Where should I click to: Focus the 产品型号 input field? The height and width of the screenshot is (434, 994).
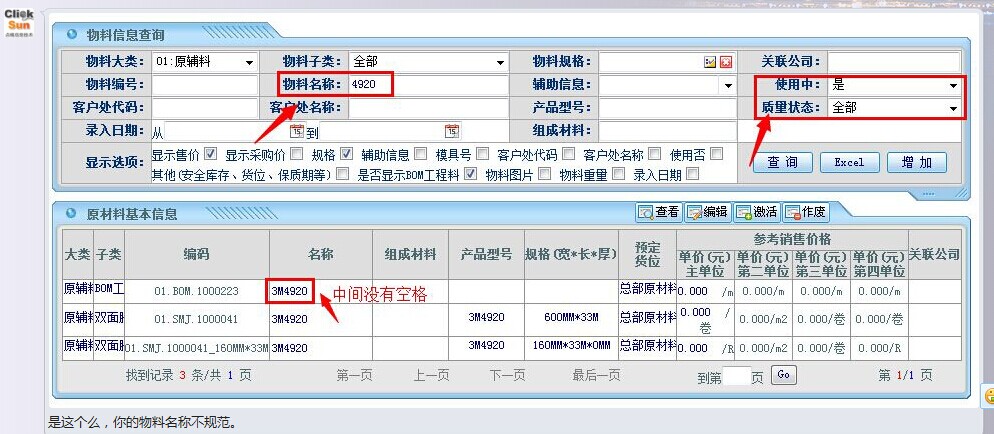point(668,108)
